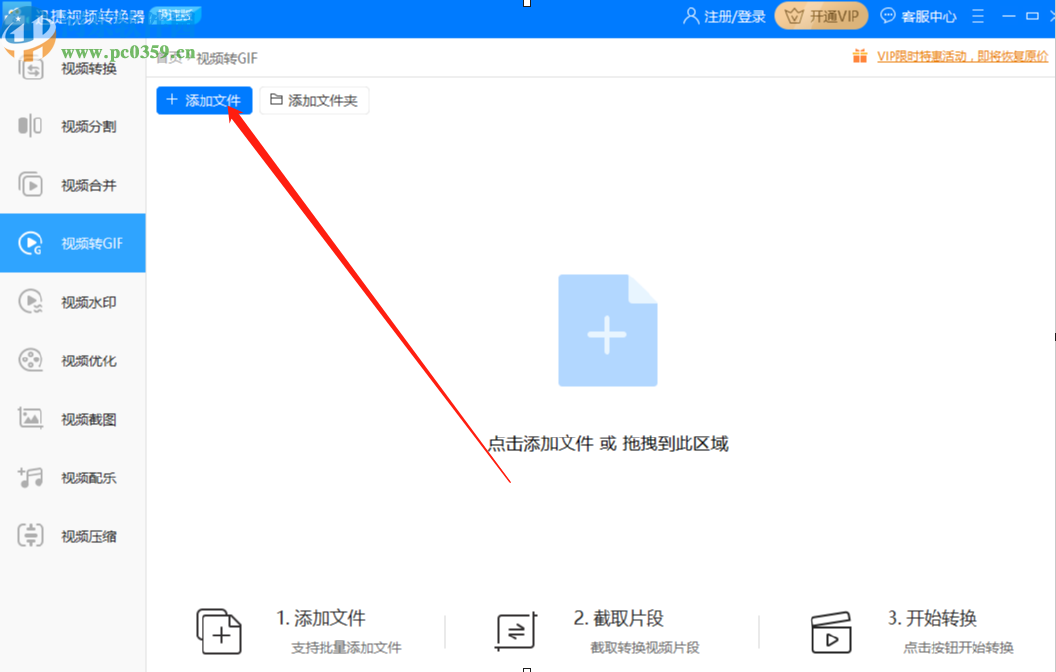The width and height of the screenshot is (1056, 672).
Task: Click the chat bubble icon for 客服中心
Action: [x=888, y=15]
